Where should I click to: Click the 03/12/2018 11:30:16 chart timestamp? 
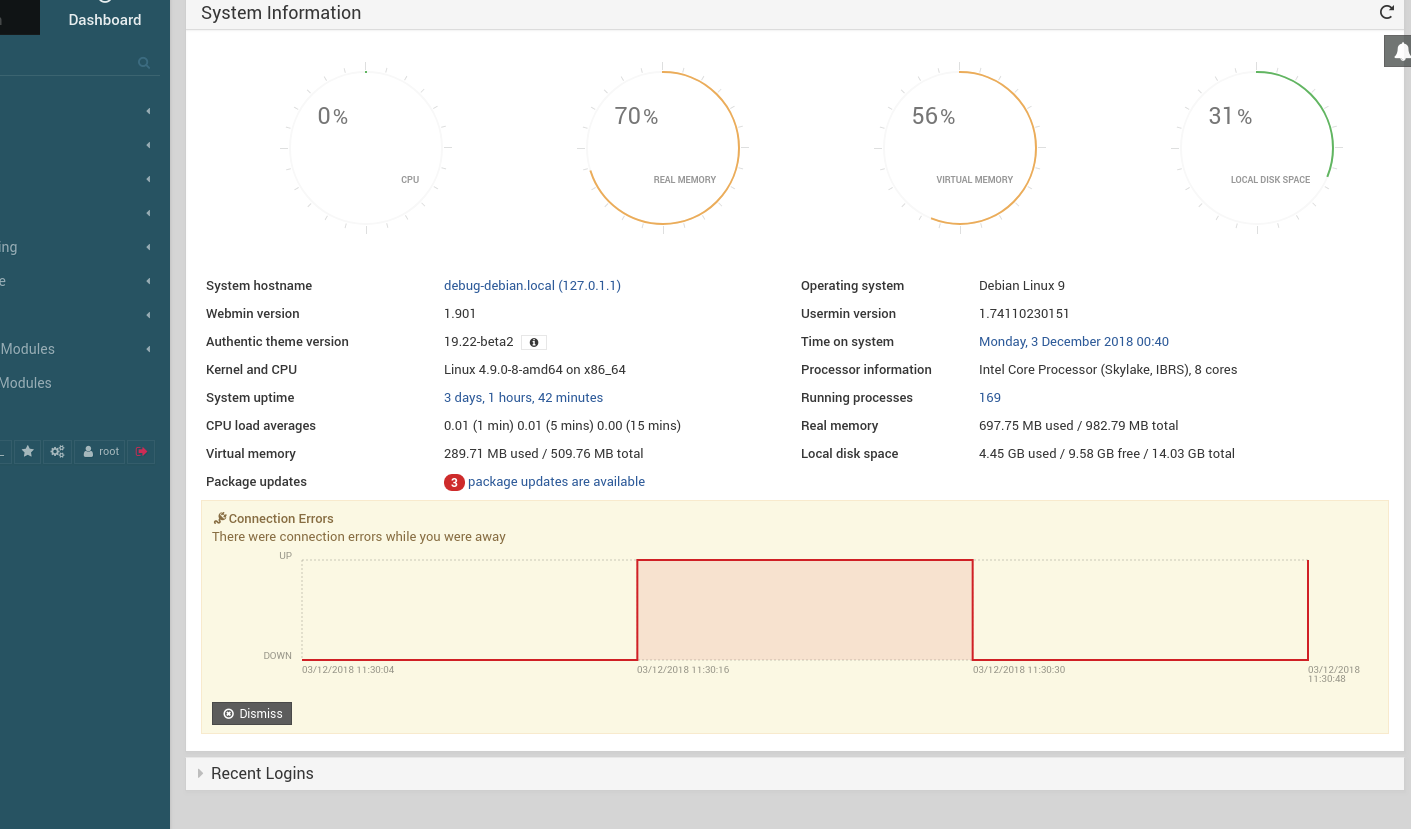(683, 670)
